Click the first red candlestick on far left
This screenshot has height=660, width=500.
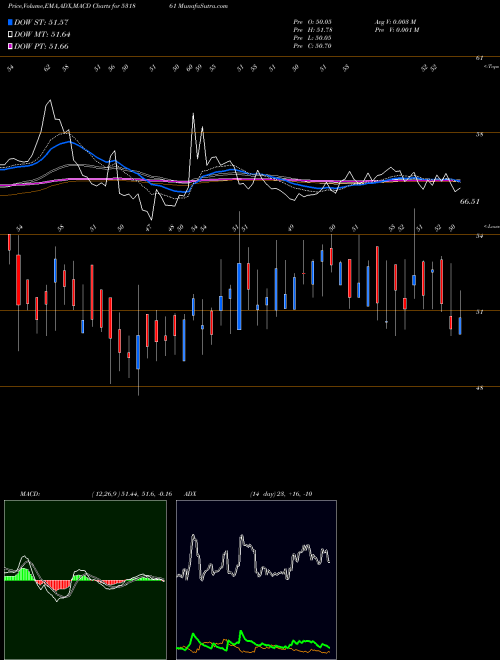click(x=9, y=243)
